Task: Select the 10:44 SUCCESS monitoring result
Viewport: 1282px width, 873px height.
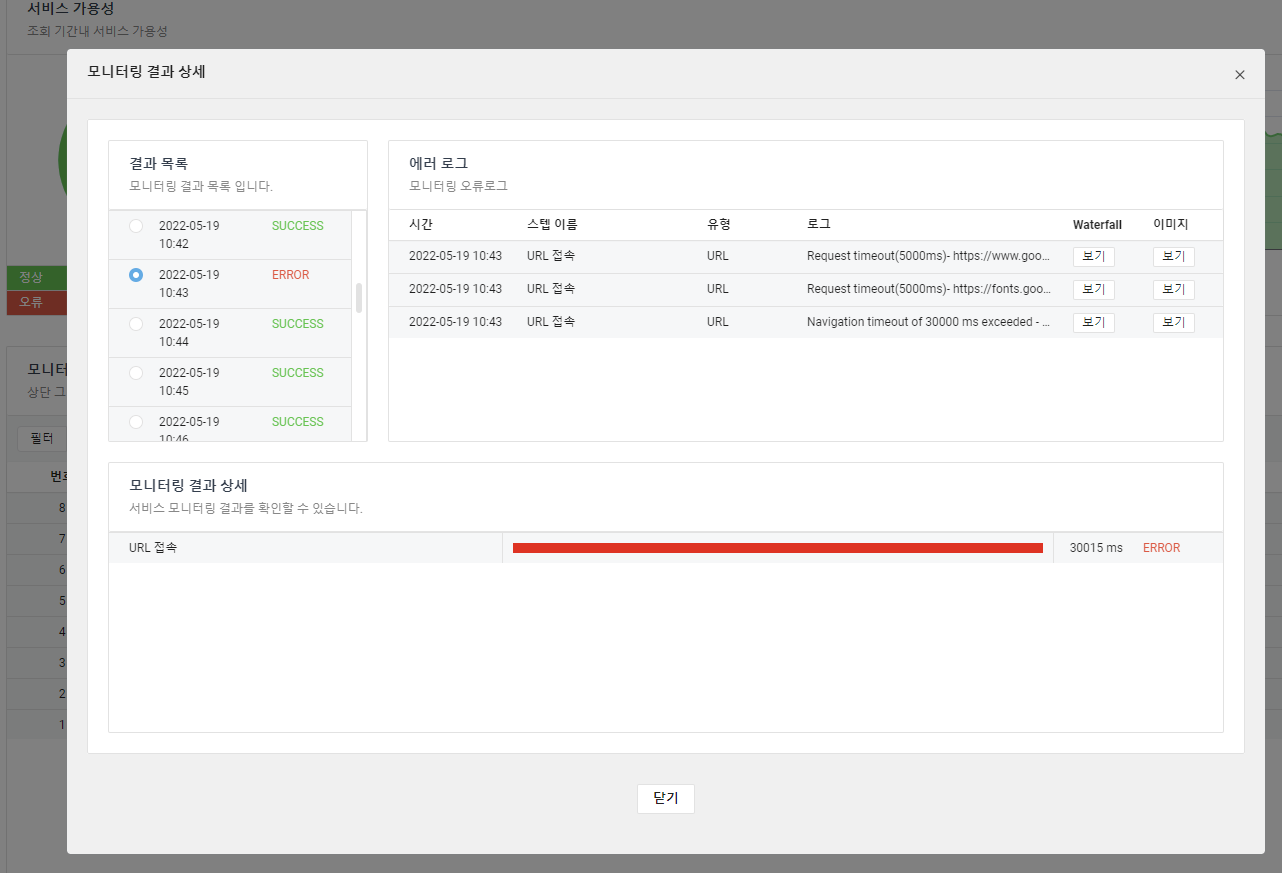Action: click(135, 324)
